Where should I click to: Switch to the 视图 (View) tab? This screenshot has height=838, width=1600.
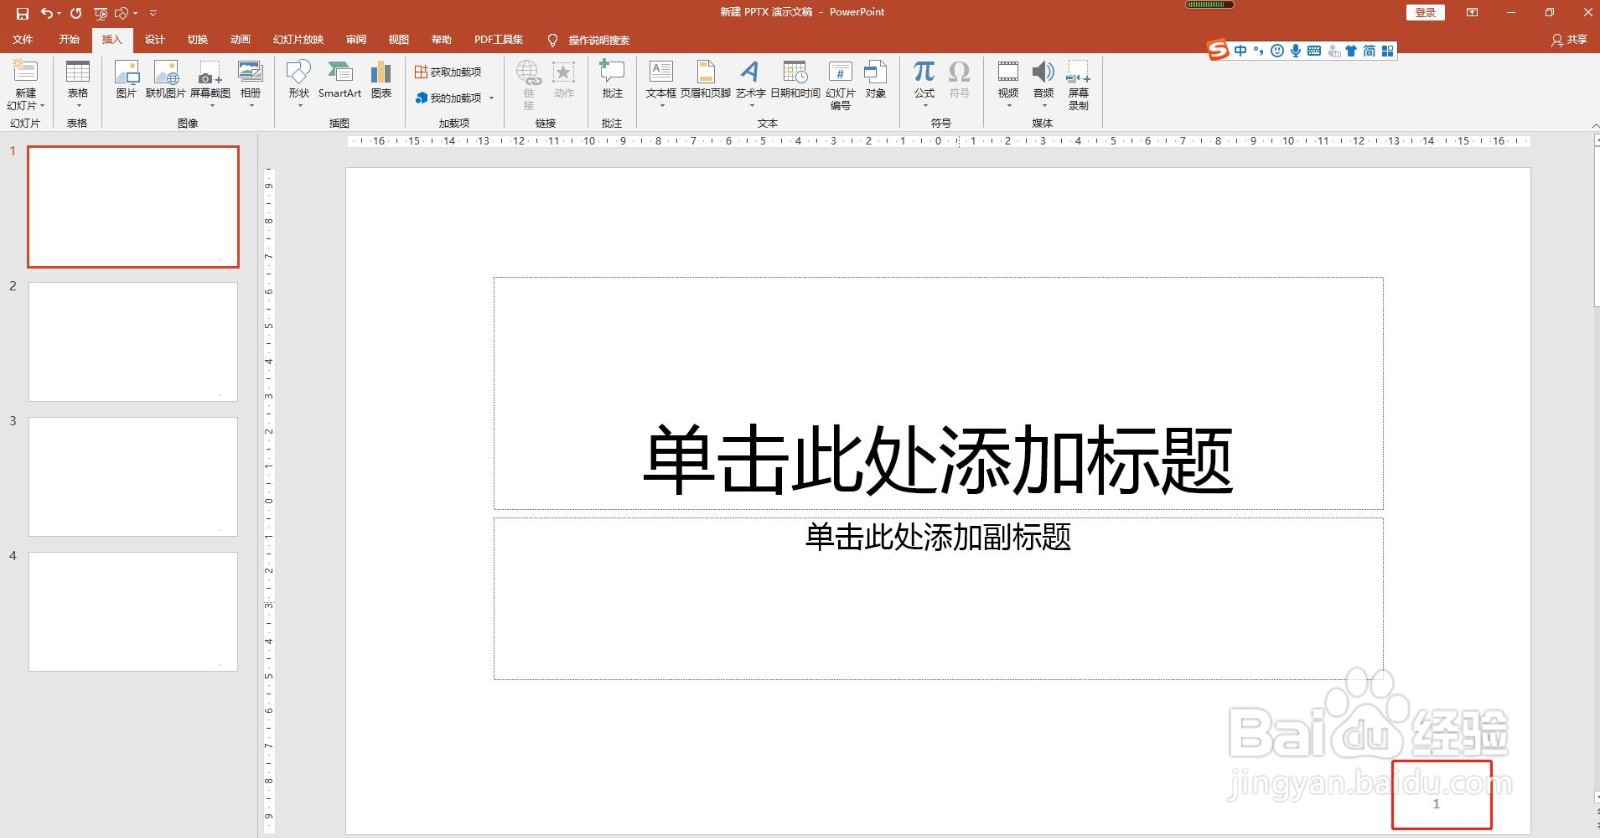coord(399,40)
